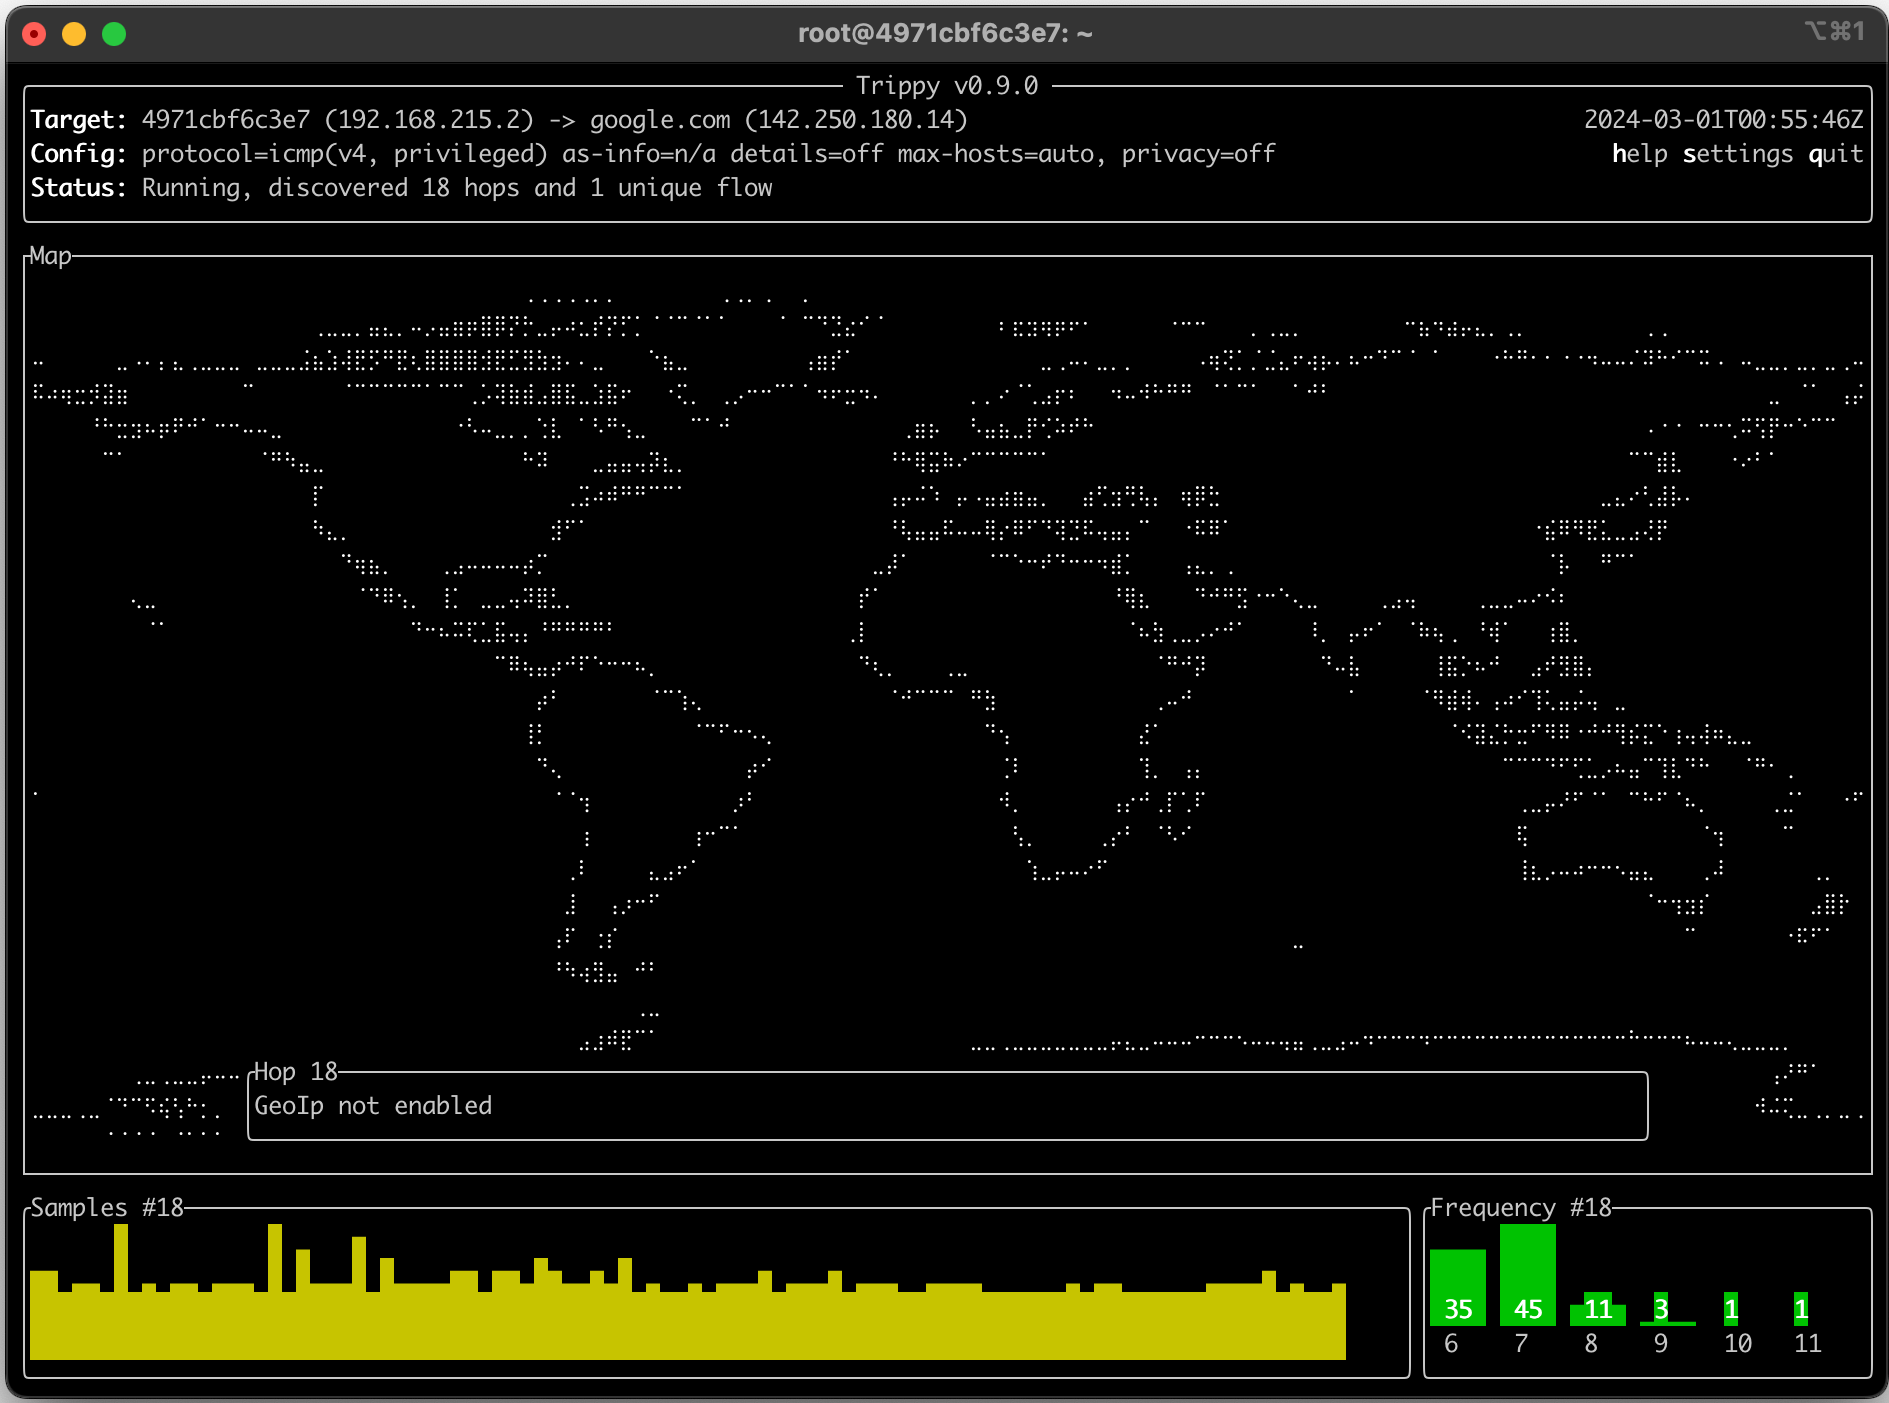Click the help shortcut label
This screenshot has height=1403, width=1889.
1639,154
